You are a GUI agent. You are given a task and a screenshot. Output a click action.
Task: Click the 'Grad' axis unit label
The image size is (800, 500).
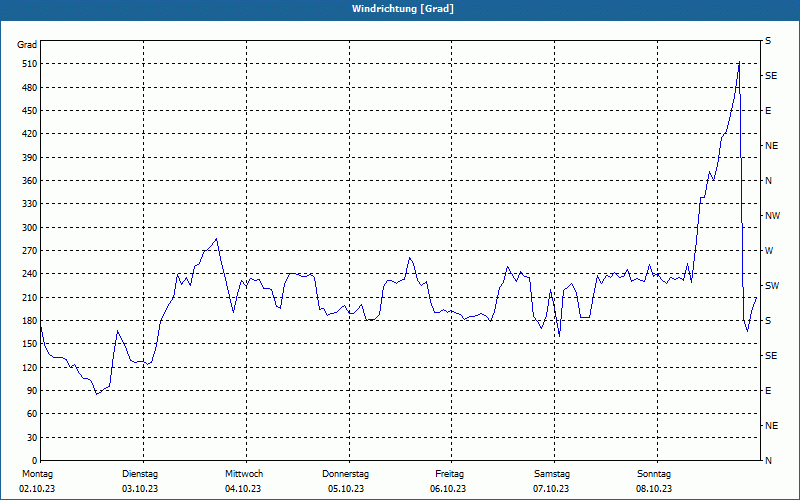pos(27,45)
